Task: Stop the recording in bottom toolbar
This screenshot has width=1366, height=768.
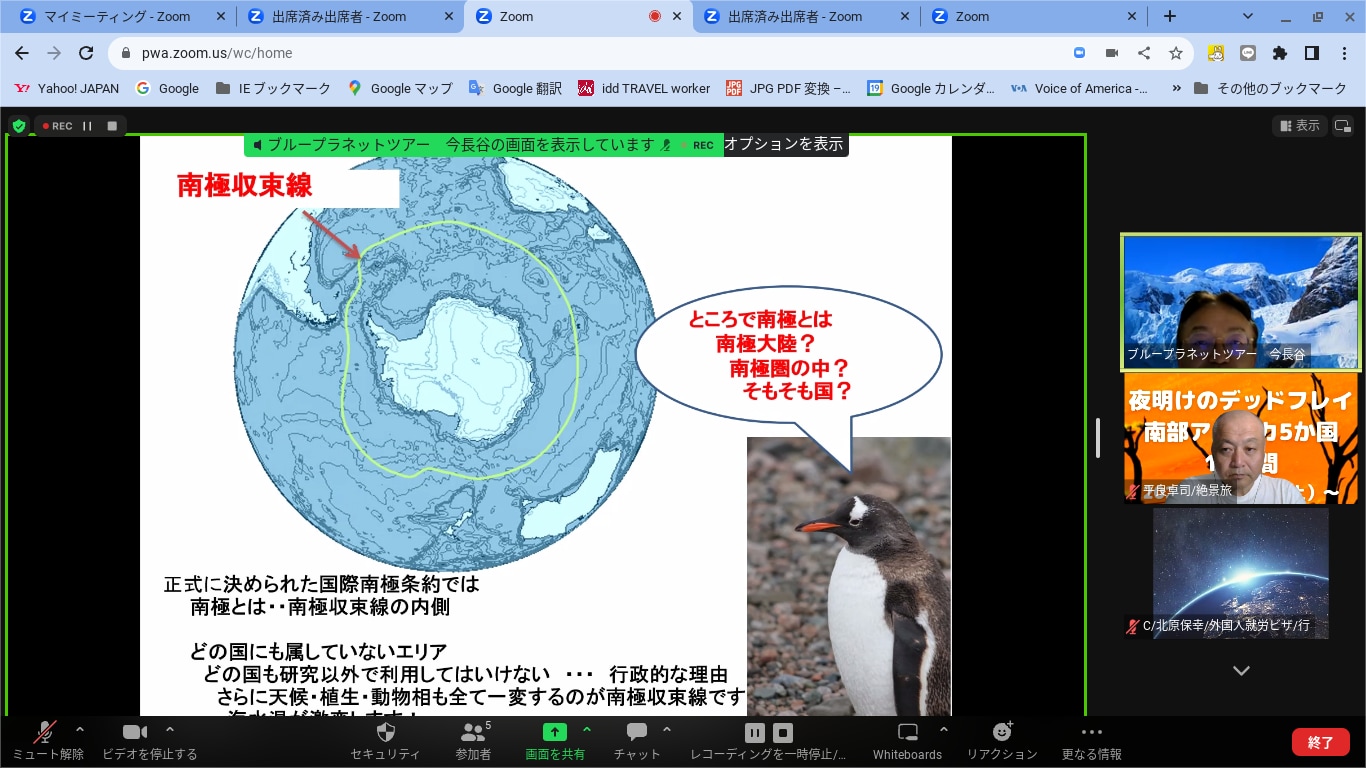Action: (784, 733)
